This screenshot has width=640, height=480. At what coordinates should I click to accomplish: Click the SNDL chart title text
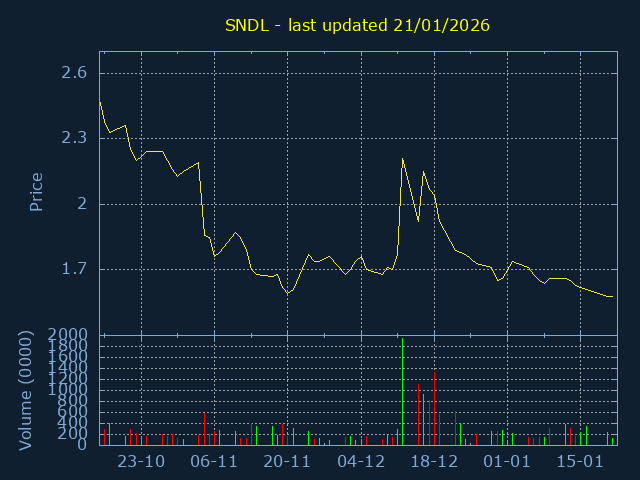[355, 25]
